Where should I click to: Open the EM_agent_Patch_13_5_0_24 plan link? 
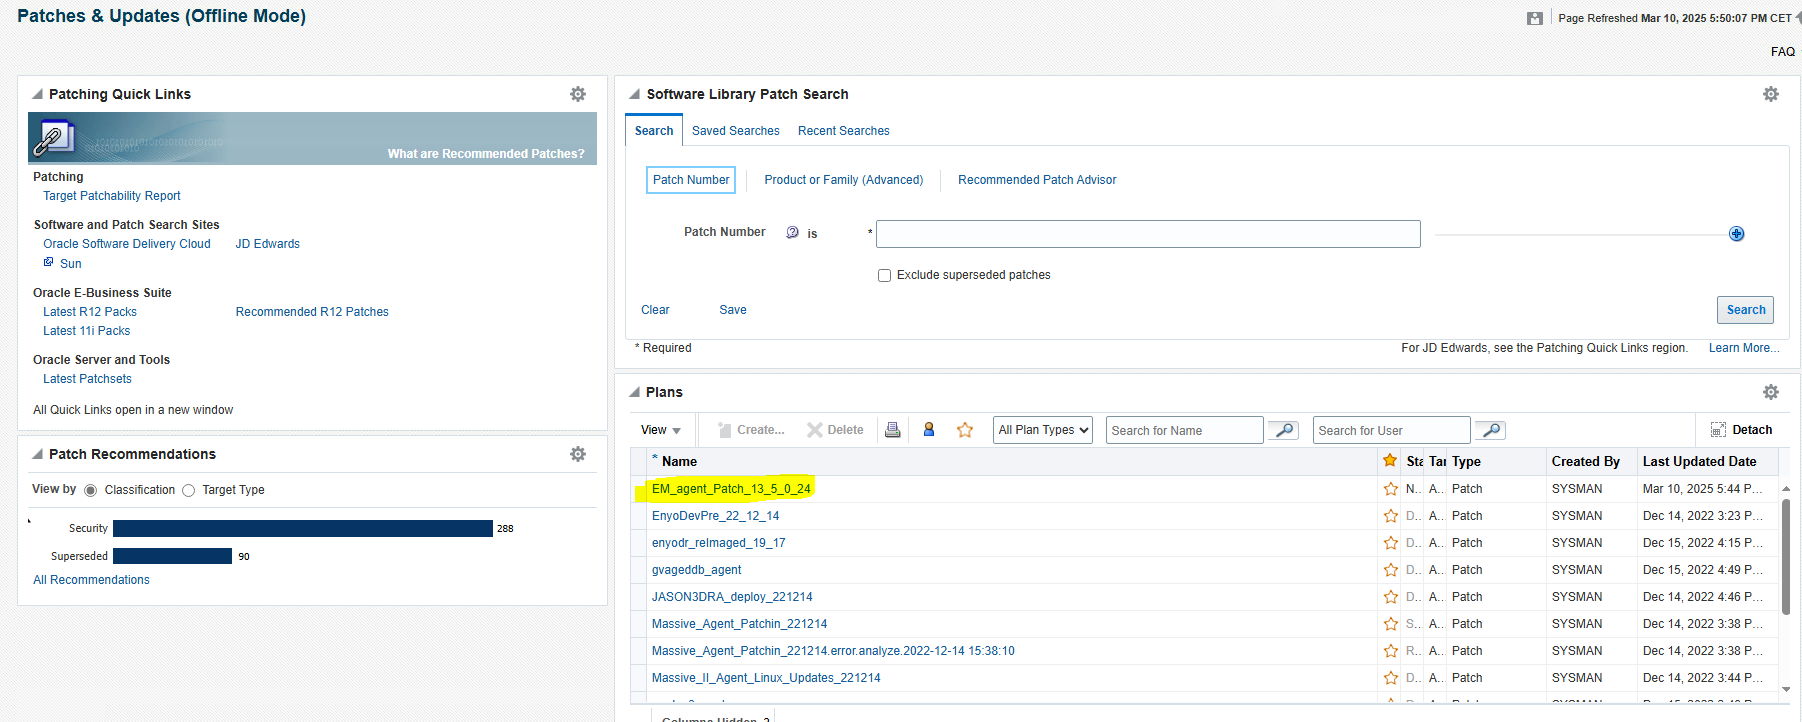(731, 489)
